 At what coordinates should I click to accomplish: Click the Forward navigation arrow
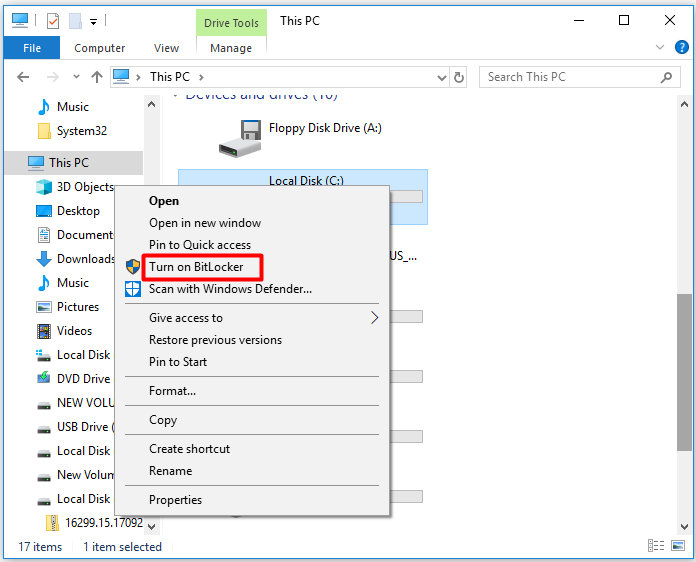(52, 77)
